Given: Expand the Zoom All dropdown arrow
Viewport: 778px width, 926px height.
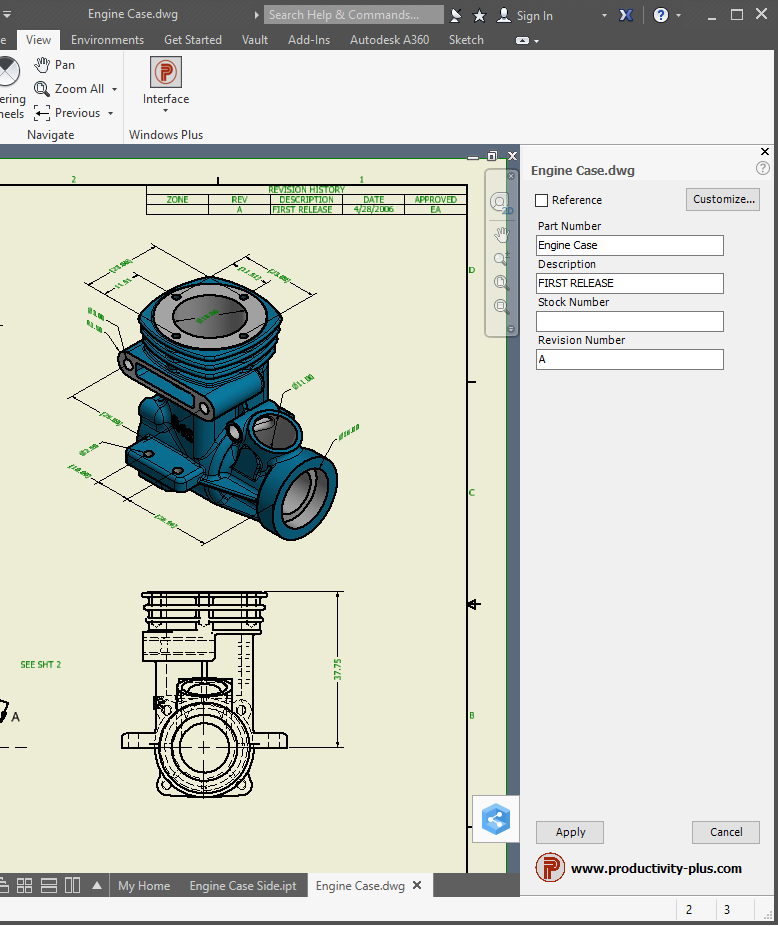Looking at the screenshot, I should (x=114, y=89).
